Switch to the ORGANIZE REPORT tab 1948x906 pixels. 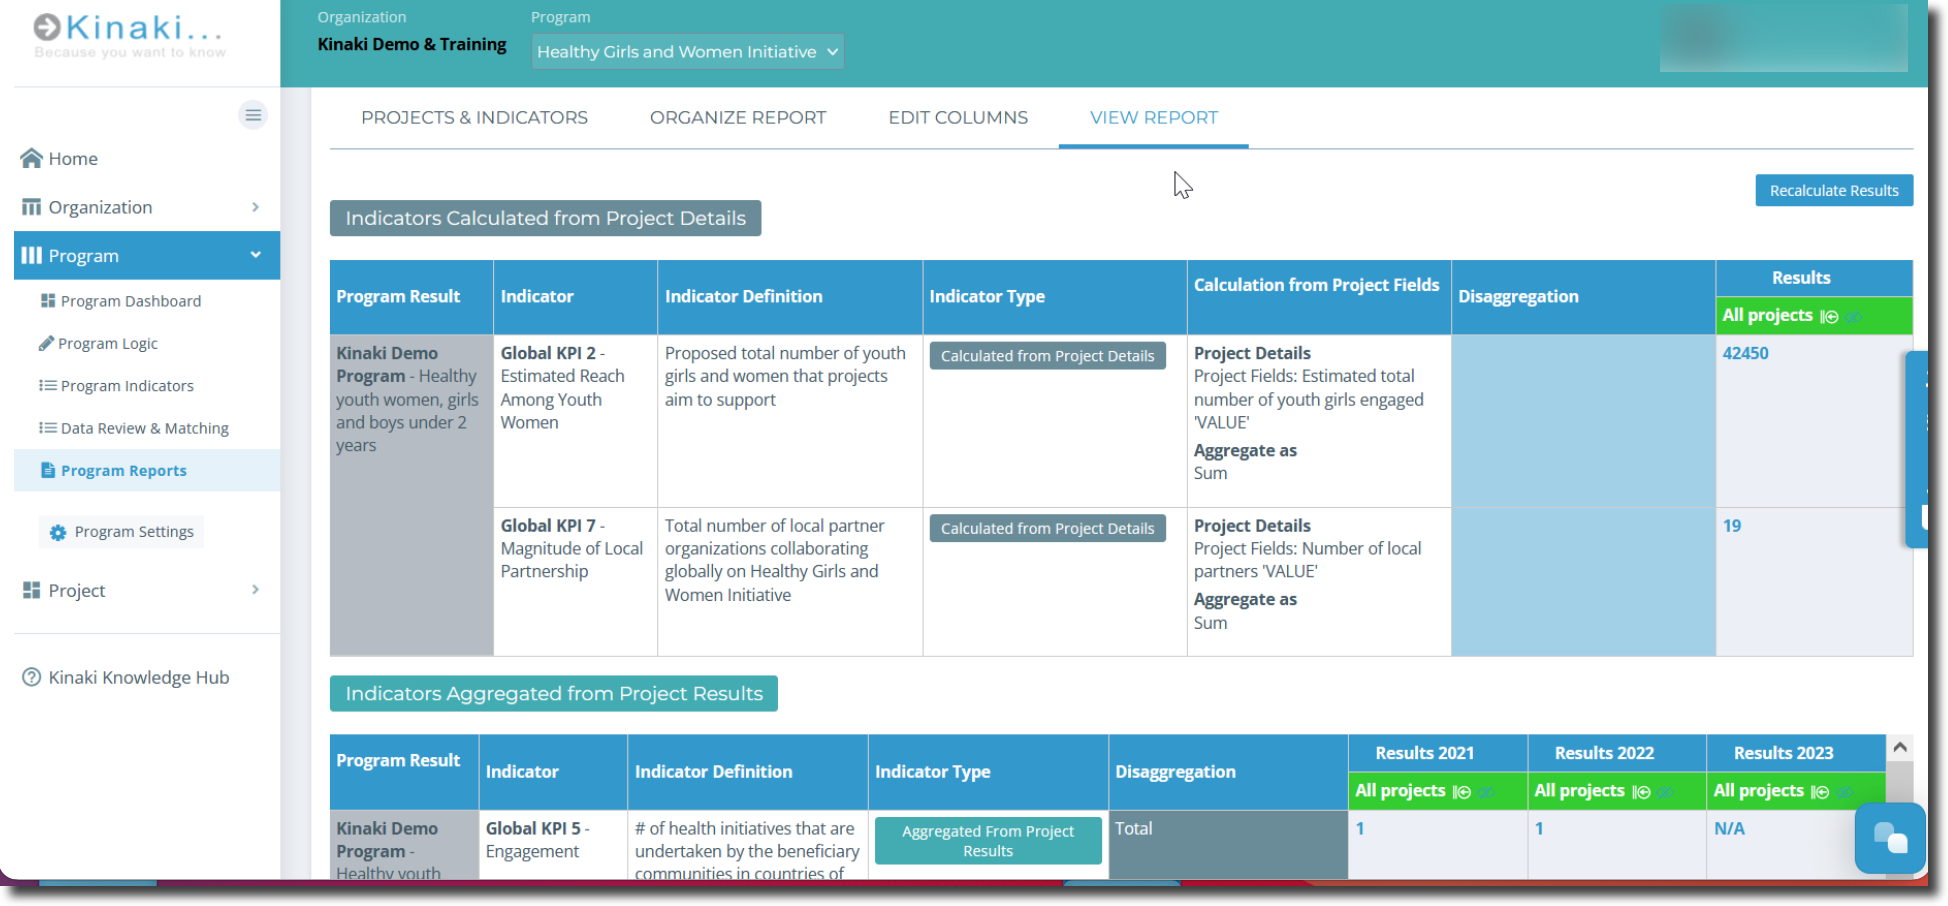point(738,117)
